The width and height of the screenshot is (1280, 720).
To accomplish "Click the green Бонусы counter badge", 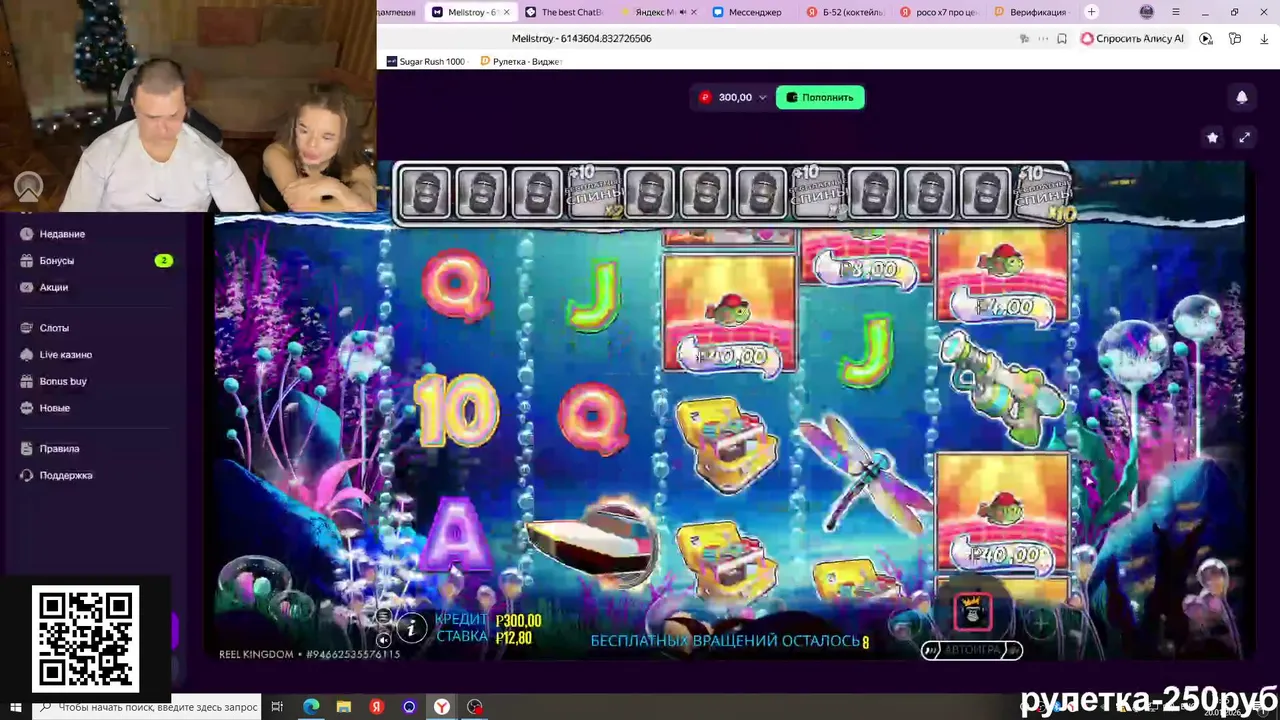I will tap(164, 261).
